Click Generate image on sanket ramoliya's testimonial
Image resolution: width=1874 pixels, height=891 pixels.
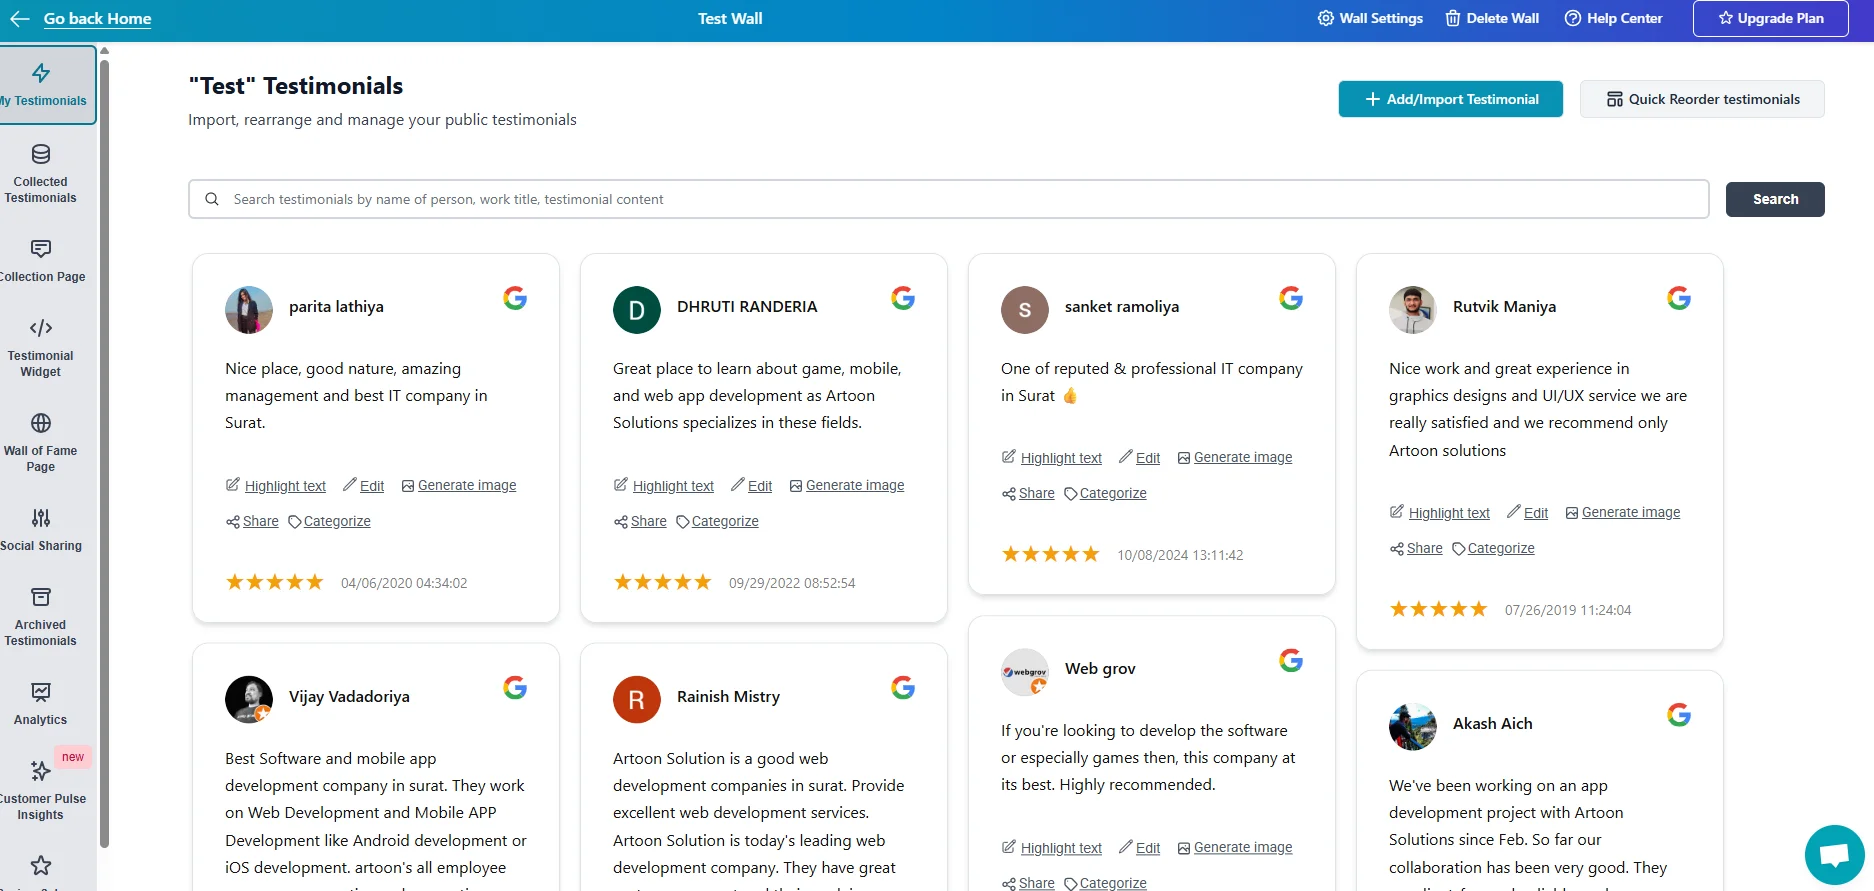coord(1242,457)
